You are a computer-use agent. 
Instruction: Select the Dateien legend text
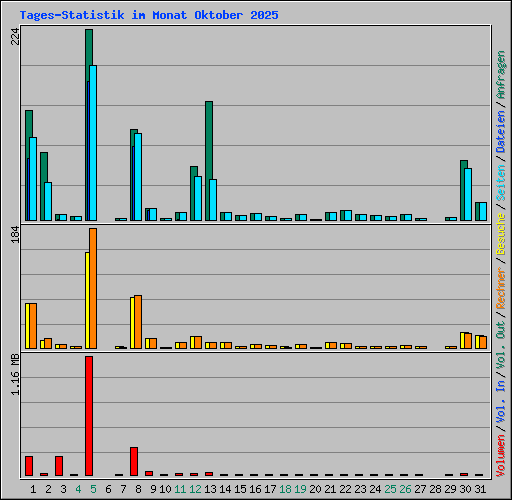(x=501, y=132)
